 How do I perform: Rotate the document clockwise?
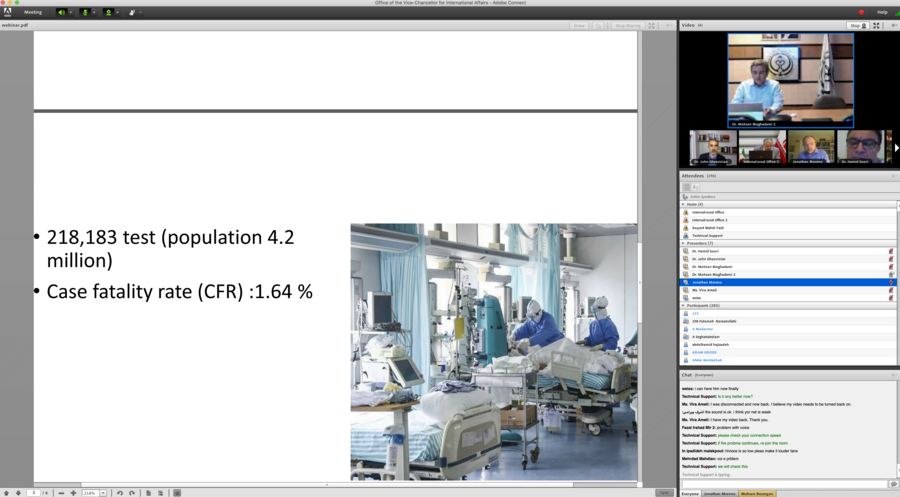132,493
